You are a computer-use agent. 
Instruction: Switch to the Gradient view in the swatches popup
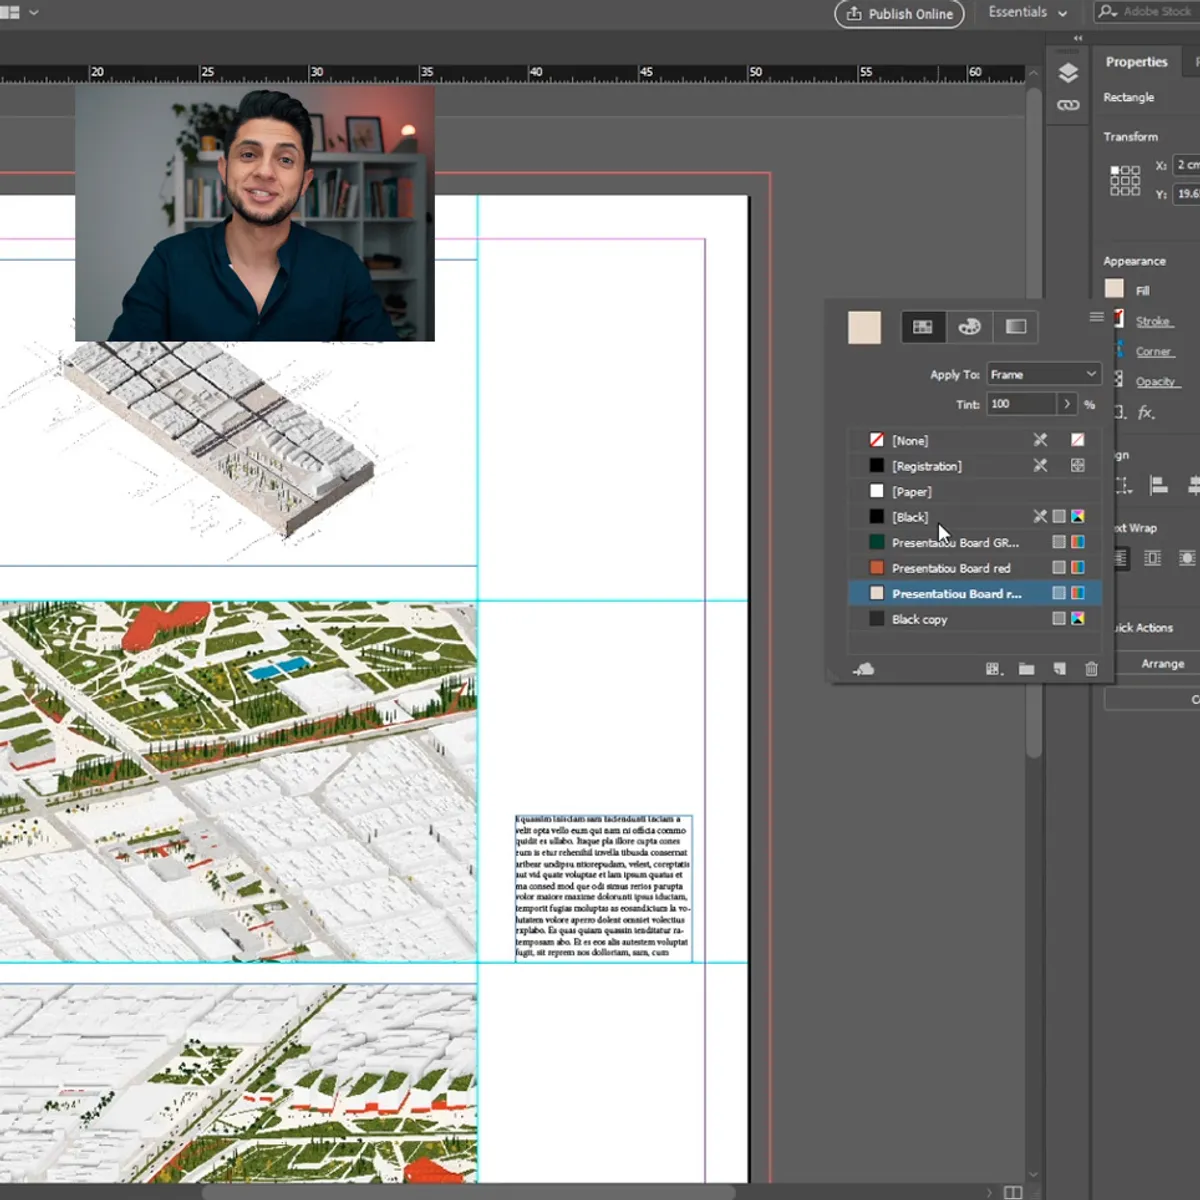(1015, 326)
